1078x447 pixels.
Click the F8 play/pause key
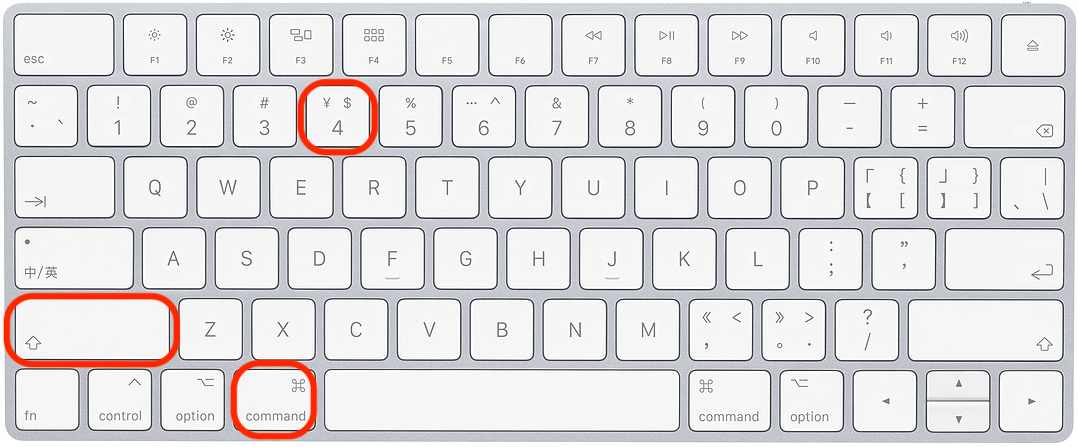click(x=666, y=45)
